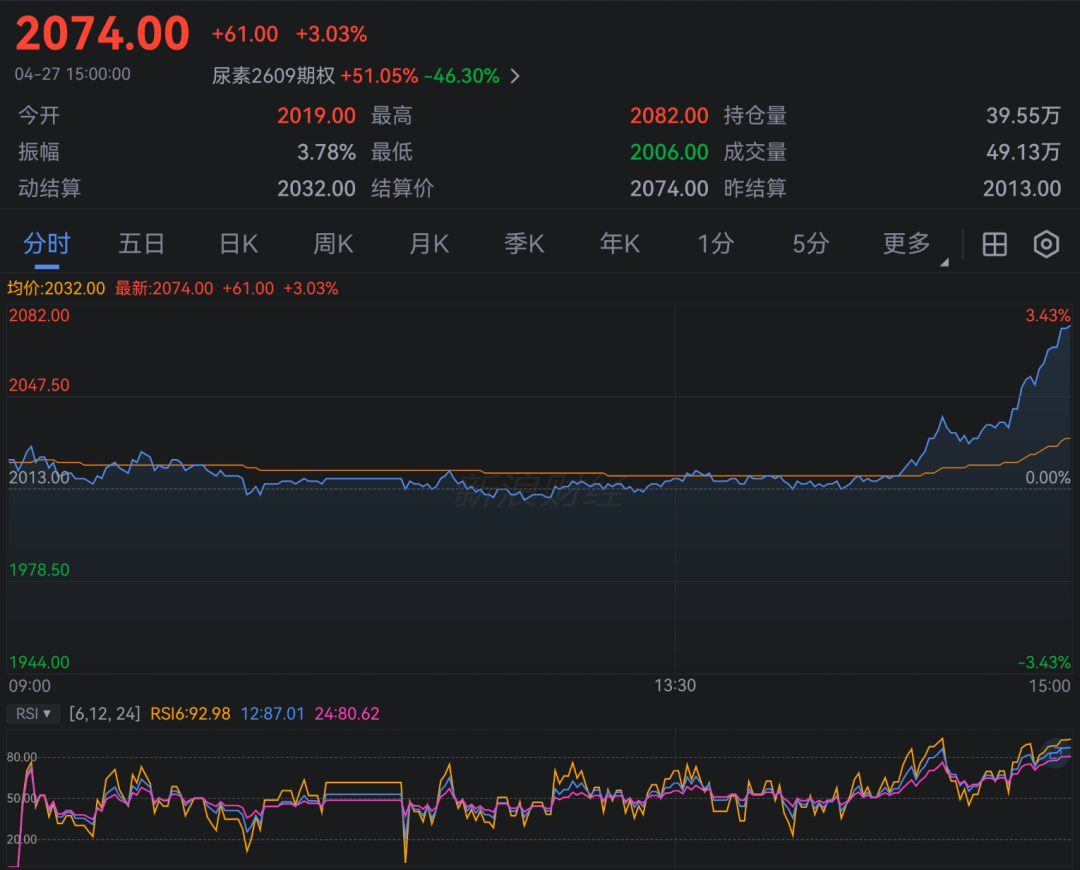Expand the 更多 period menu

point(906,244)
